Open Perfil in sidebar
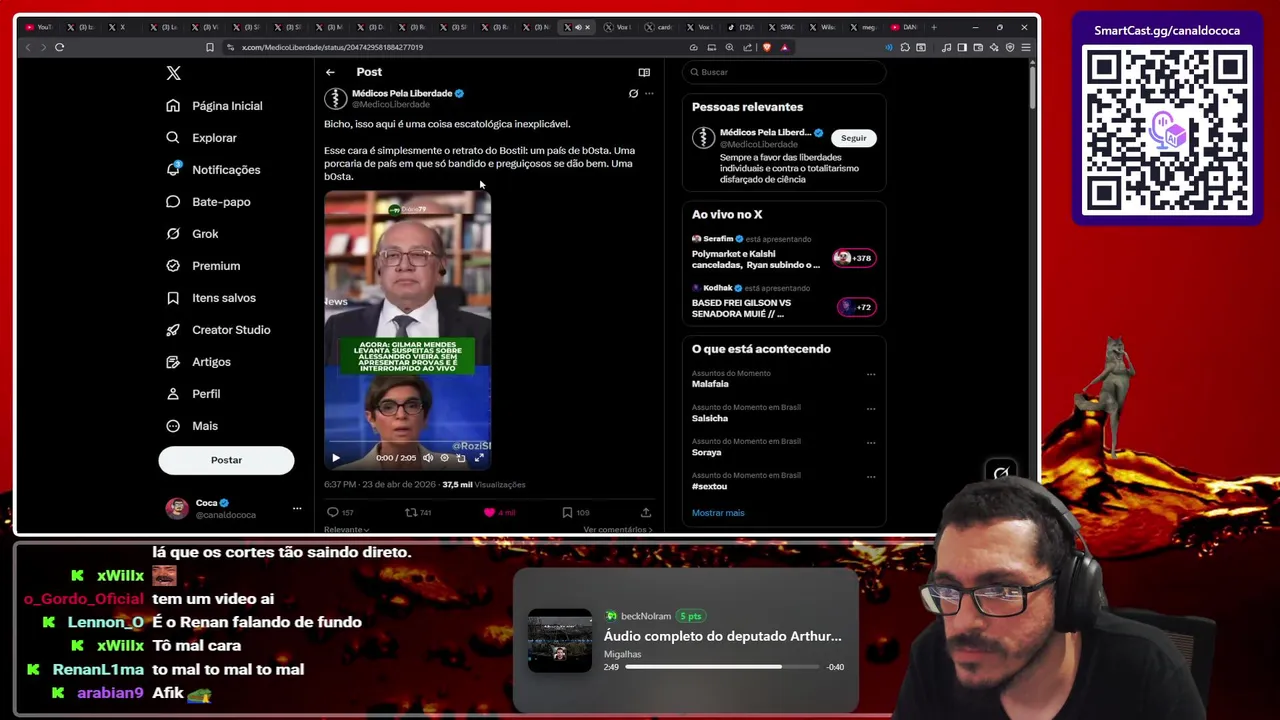The image size is (1280, 720). click(193, 393)
